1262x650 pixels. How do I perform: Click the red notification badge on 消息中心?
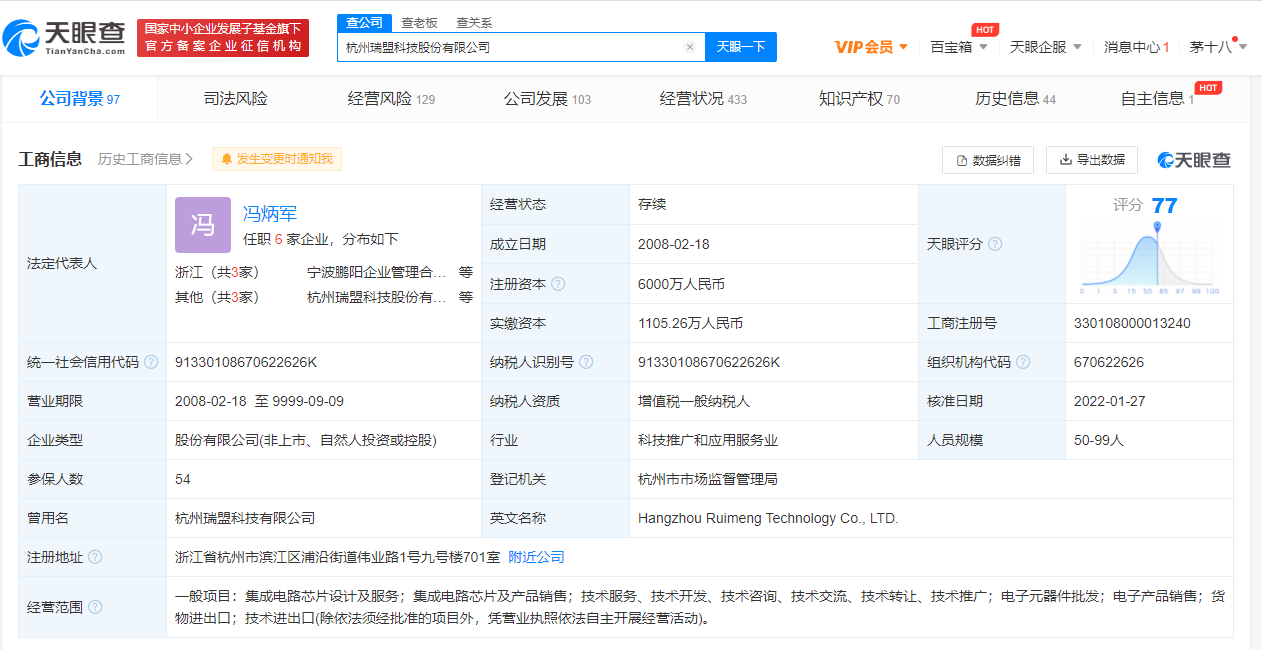tap(1166, 47)
